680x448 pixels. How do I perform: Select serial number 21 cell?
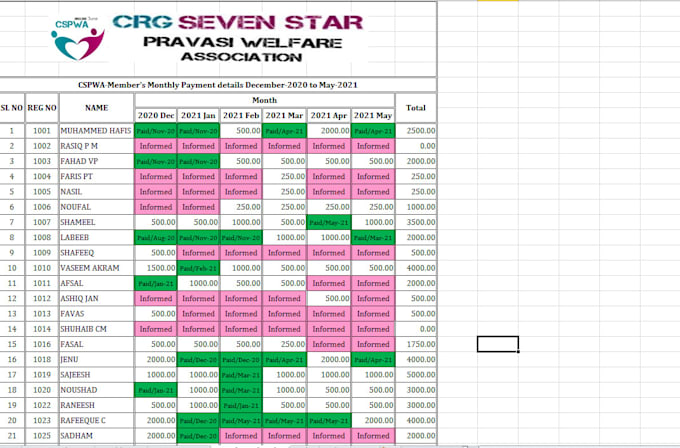(x=12, y=436)
